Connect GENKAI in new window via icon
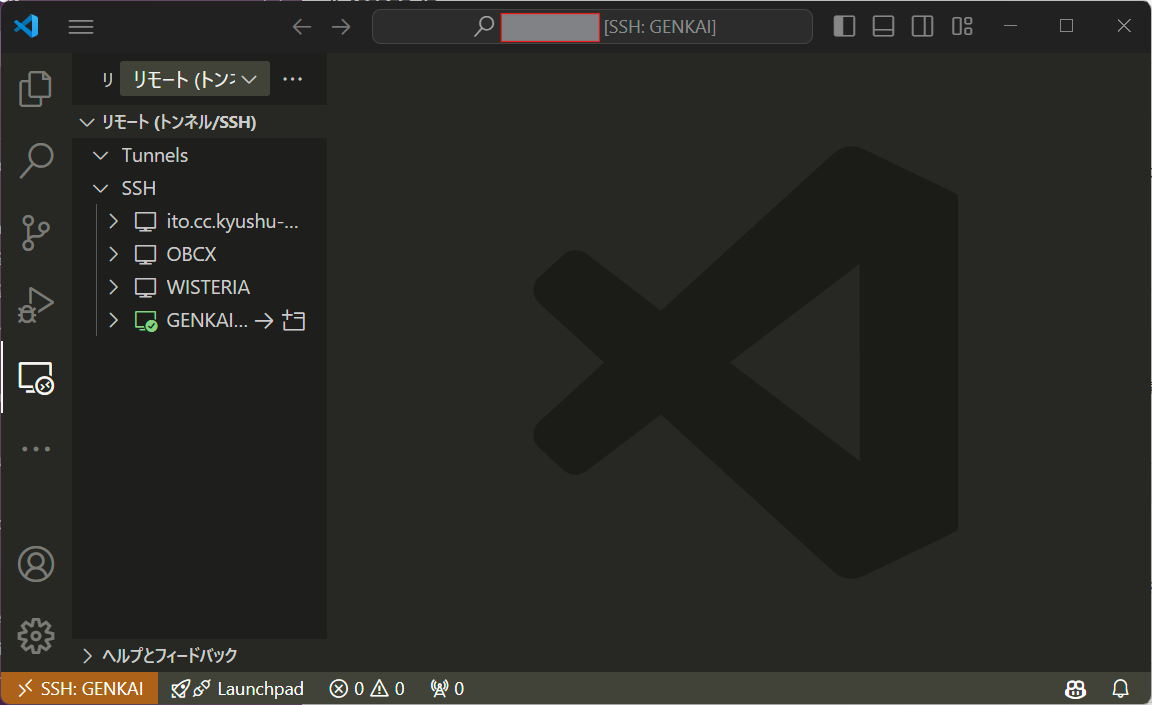Viewport: 1152px width, 705px height. (x=293, y=320)
